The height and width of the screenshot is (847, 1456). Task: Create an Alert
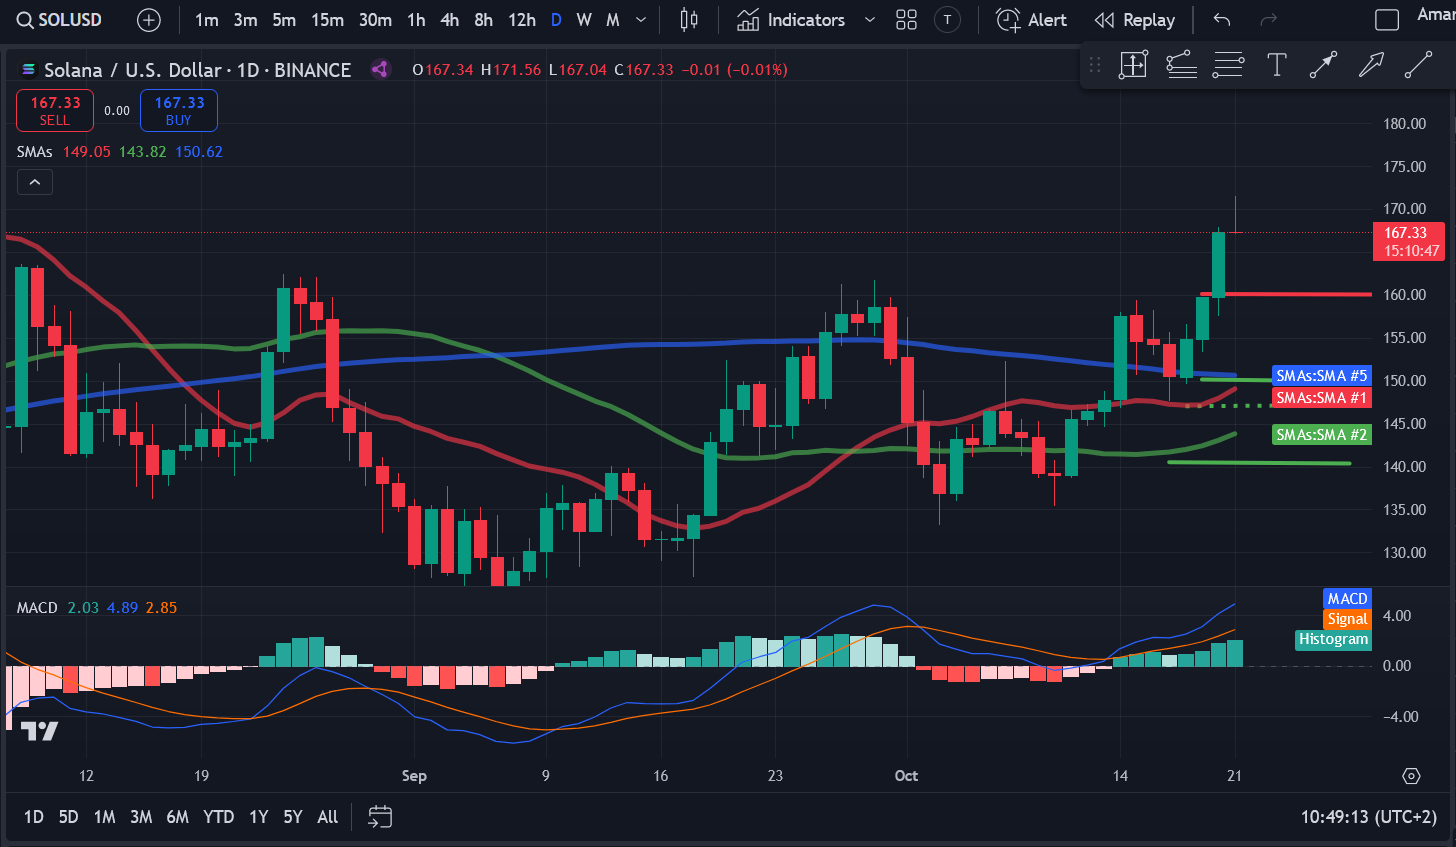(x=1032, y=20)
